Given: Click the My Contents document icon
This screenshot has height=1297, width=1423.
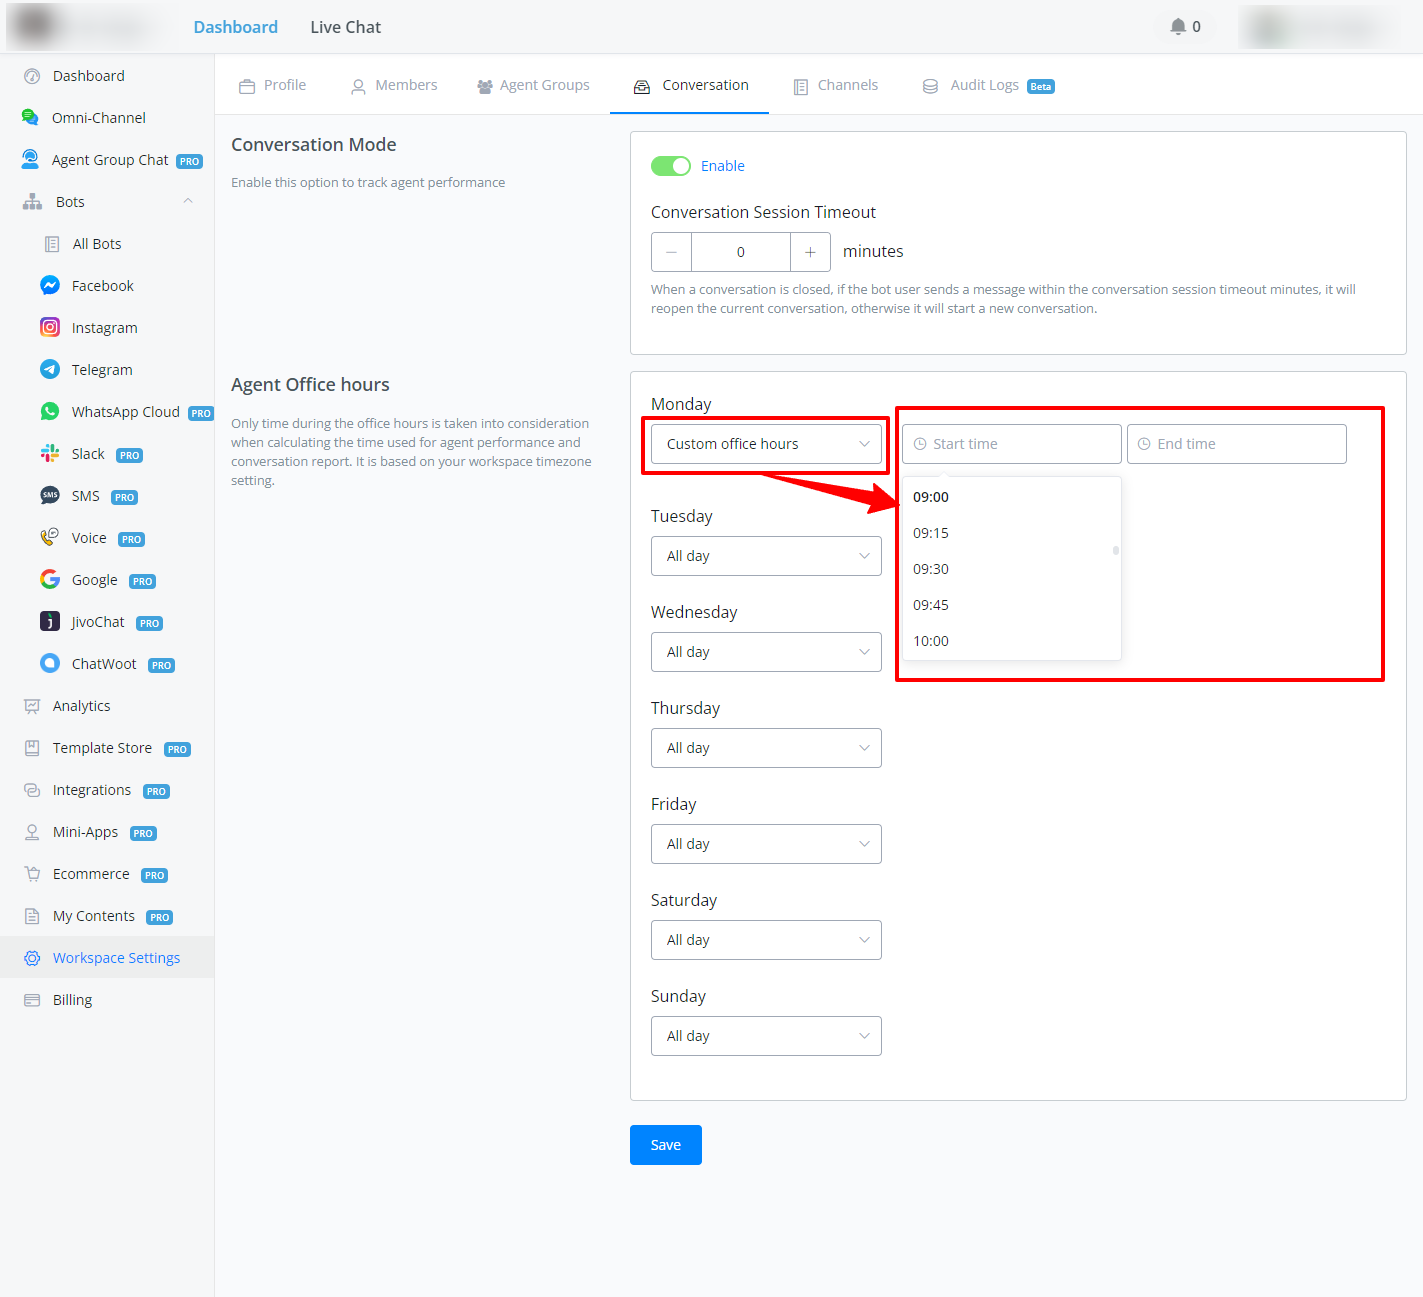Looking at the screenshot, I should (x=32, y=916).
